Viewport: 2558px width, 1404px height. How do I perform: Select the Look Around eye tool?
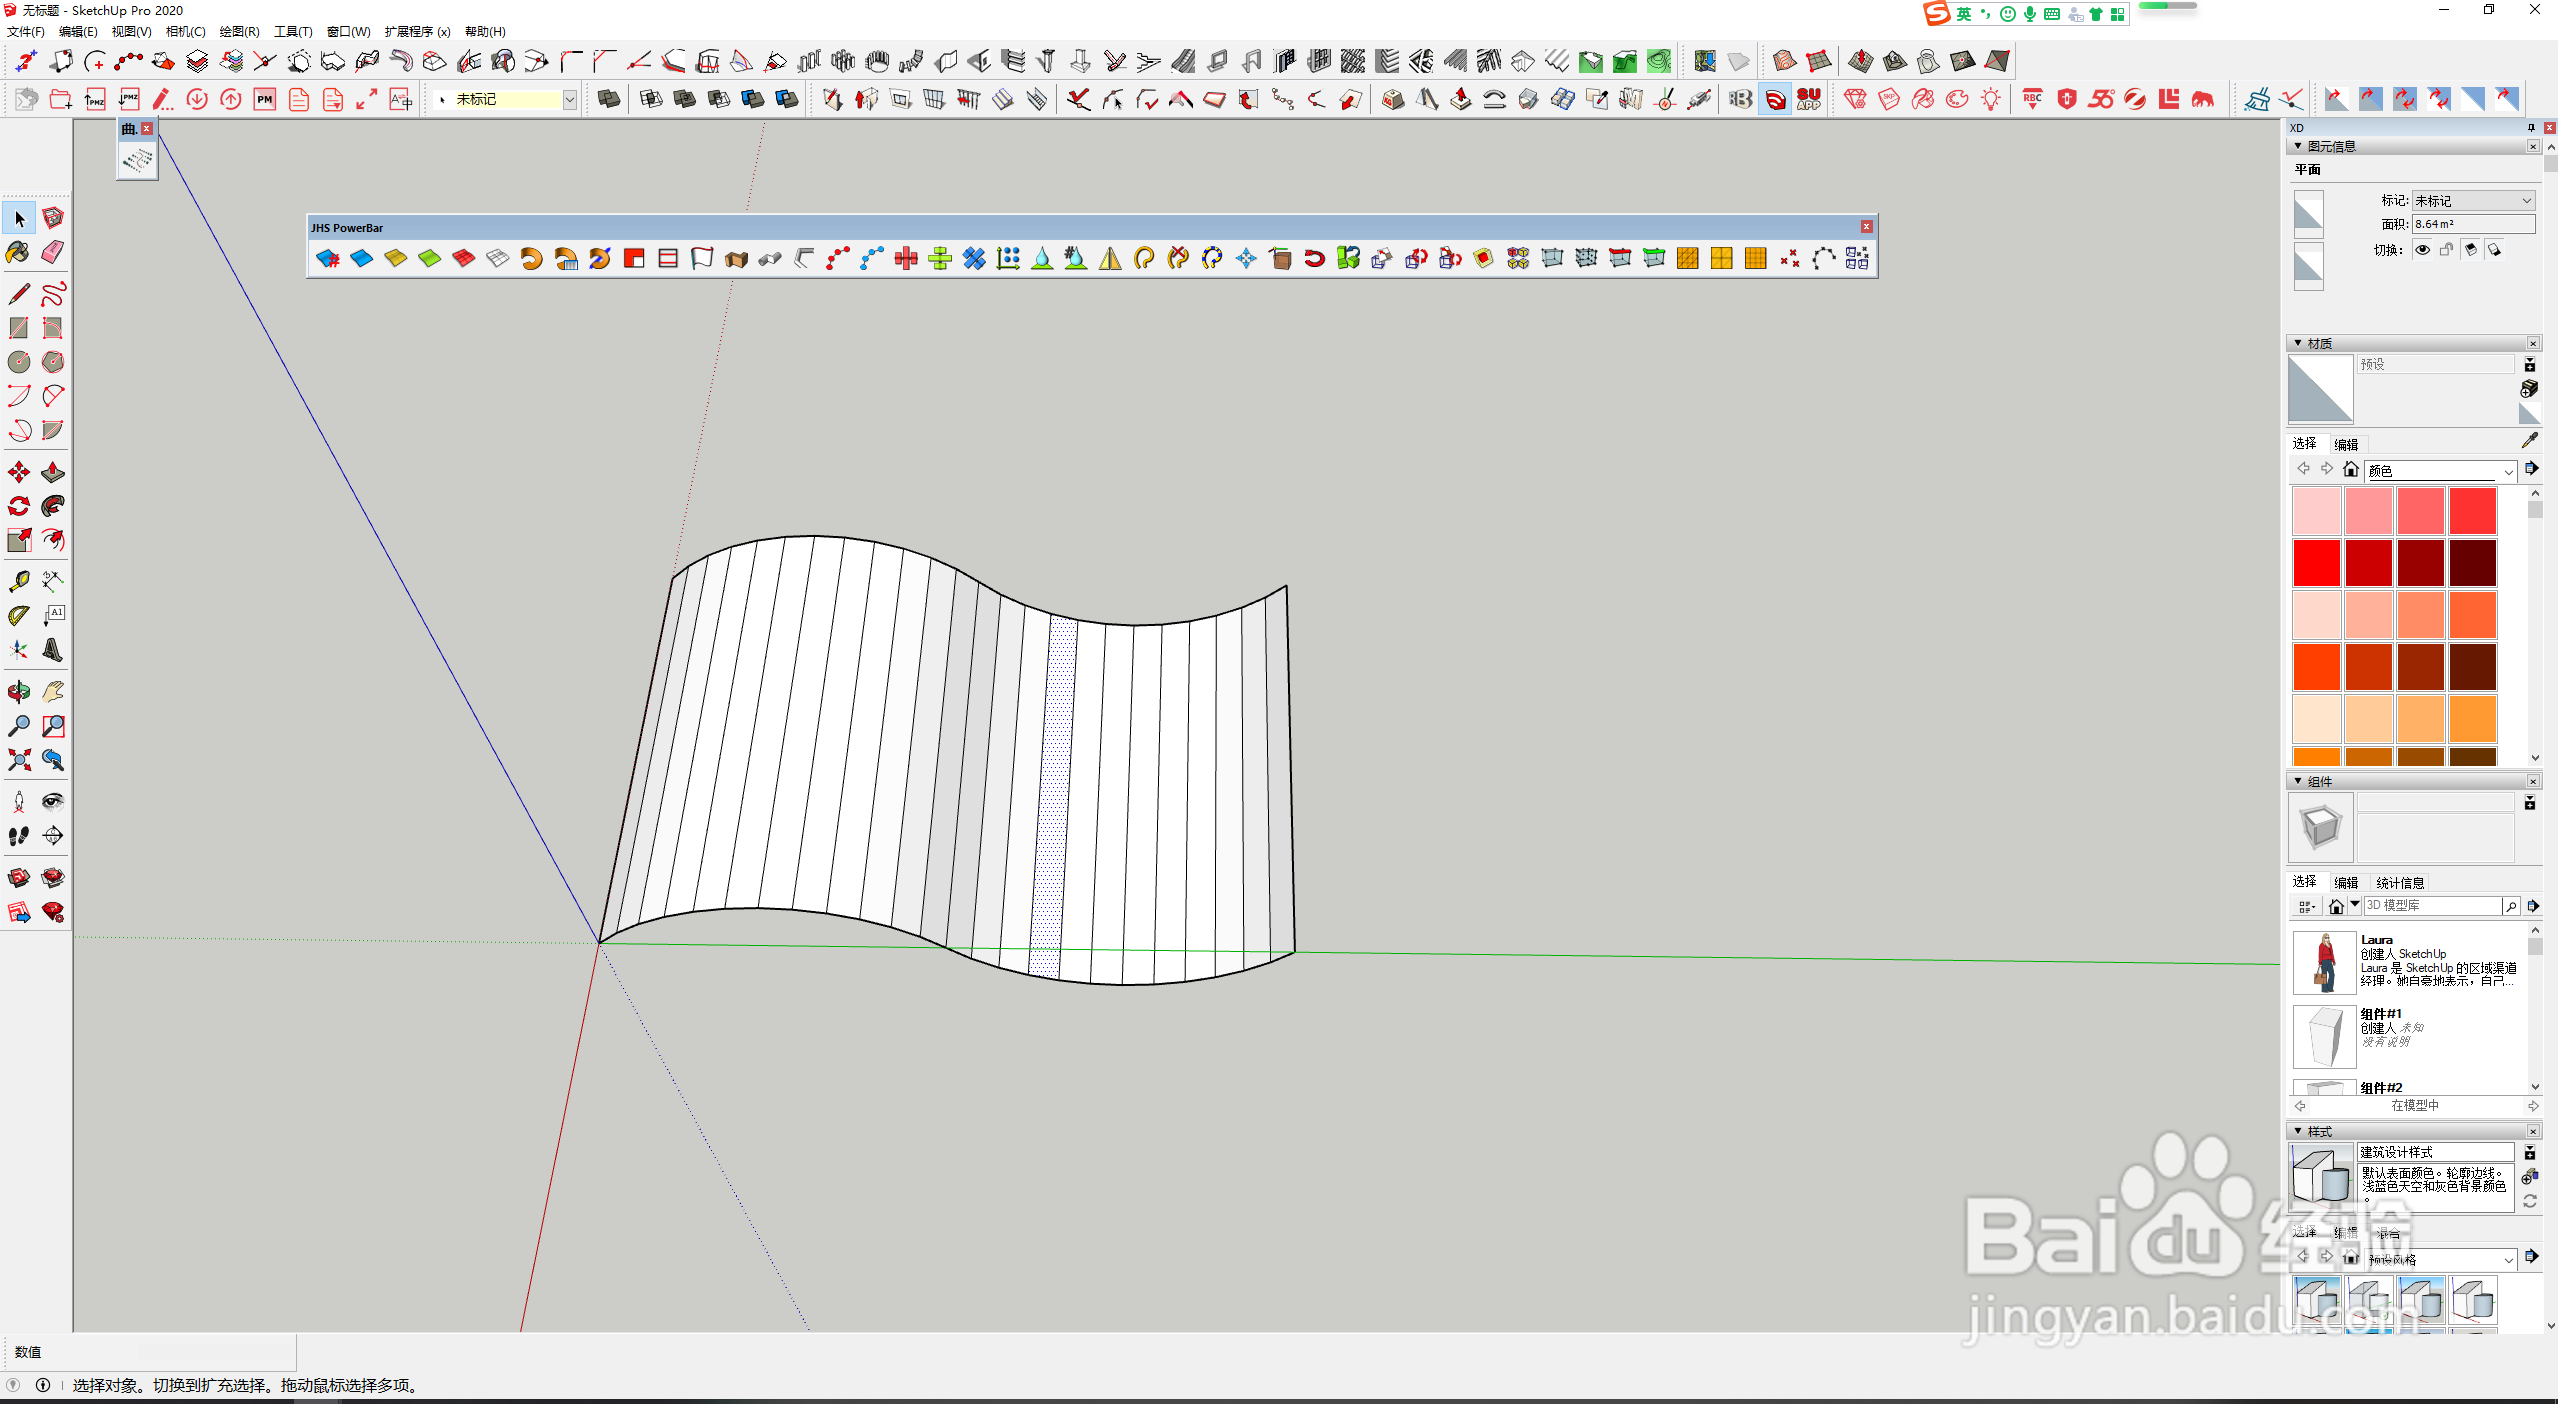(x=53, y=801)
